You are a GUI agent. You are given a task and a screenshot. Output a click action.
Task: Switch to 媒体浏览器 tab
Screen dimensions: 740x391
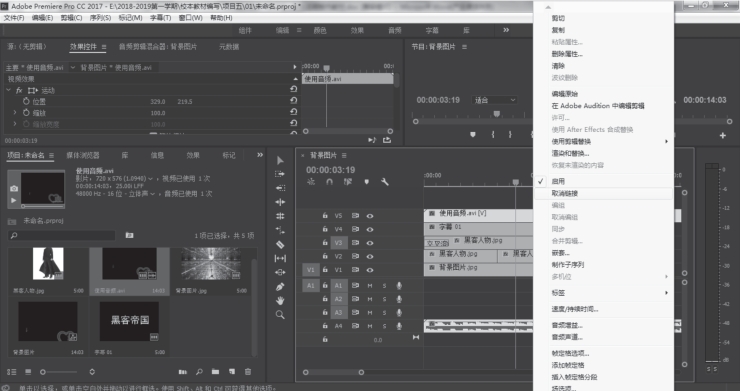(x=83, y=155)
